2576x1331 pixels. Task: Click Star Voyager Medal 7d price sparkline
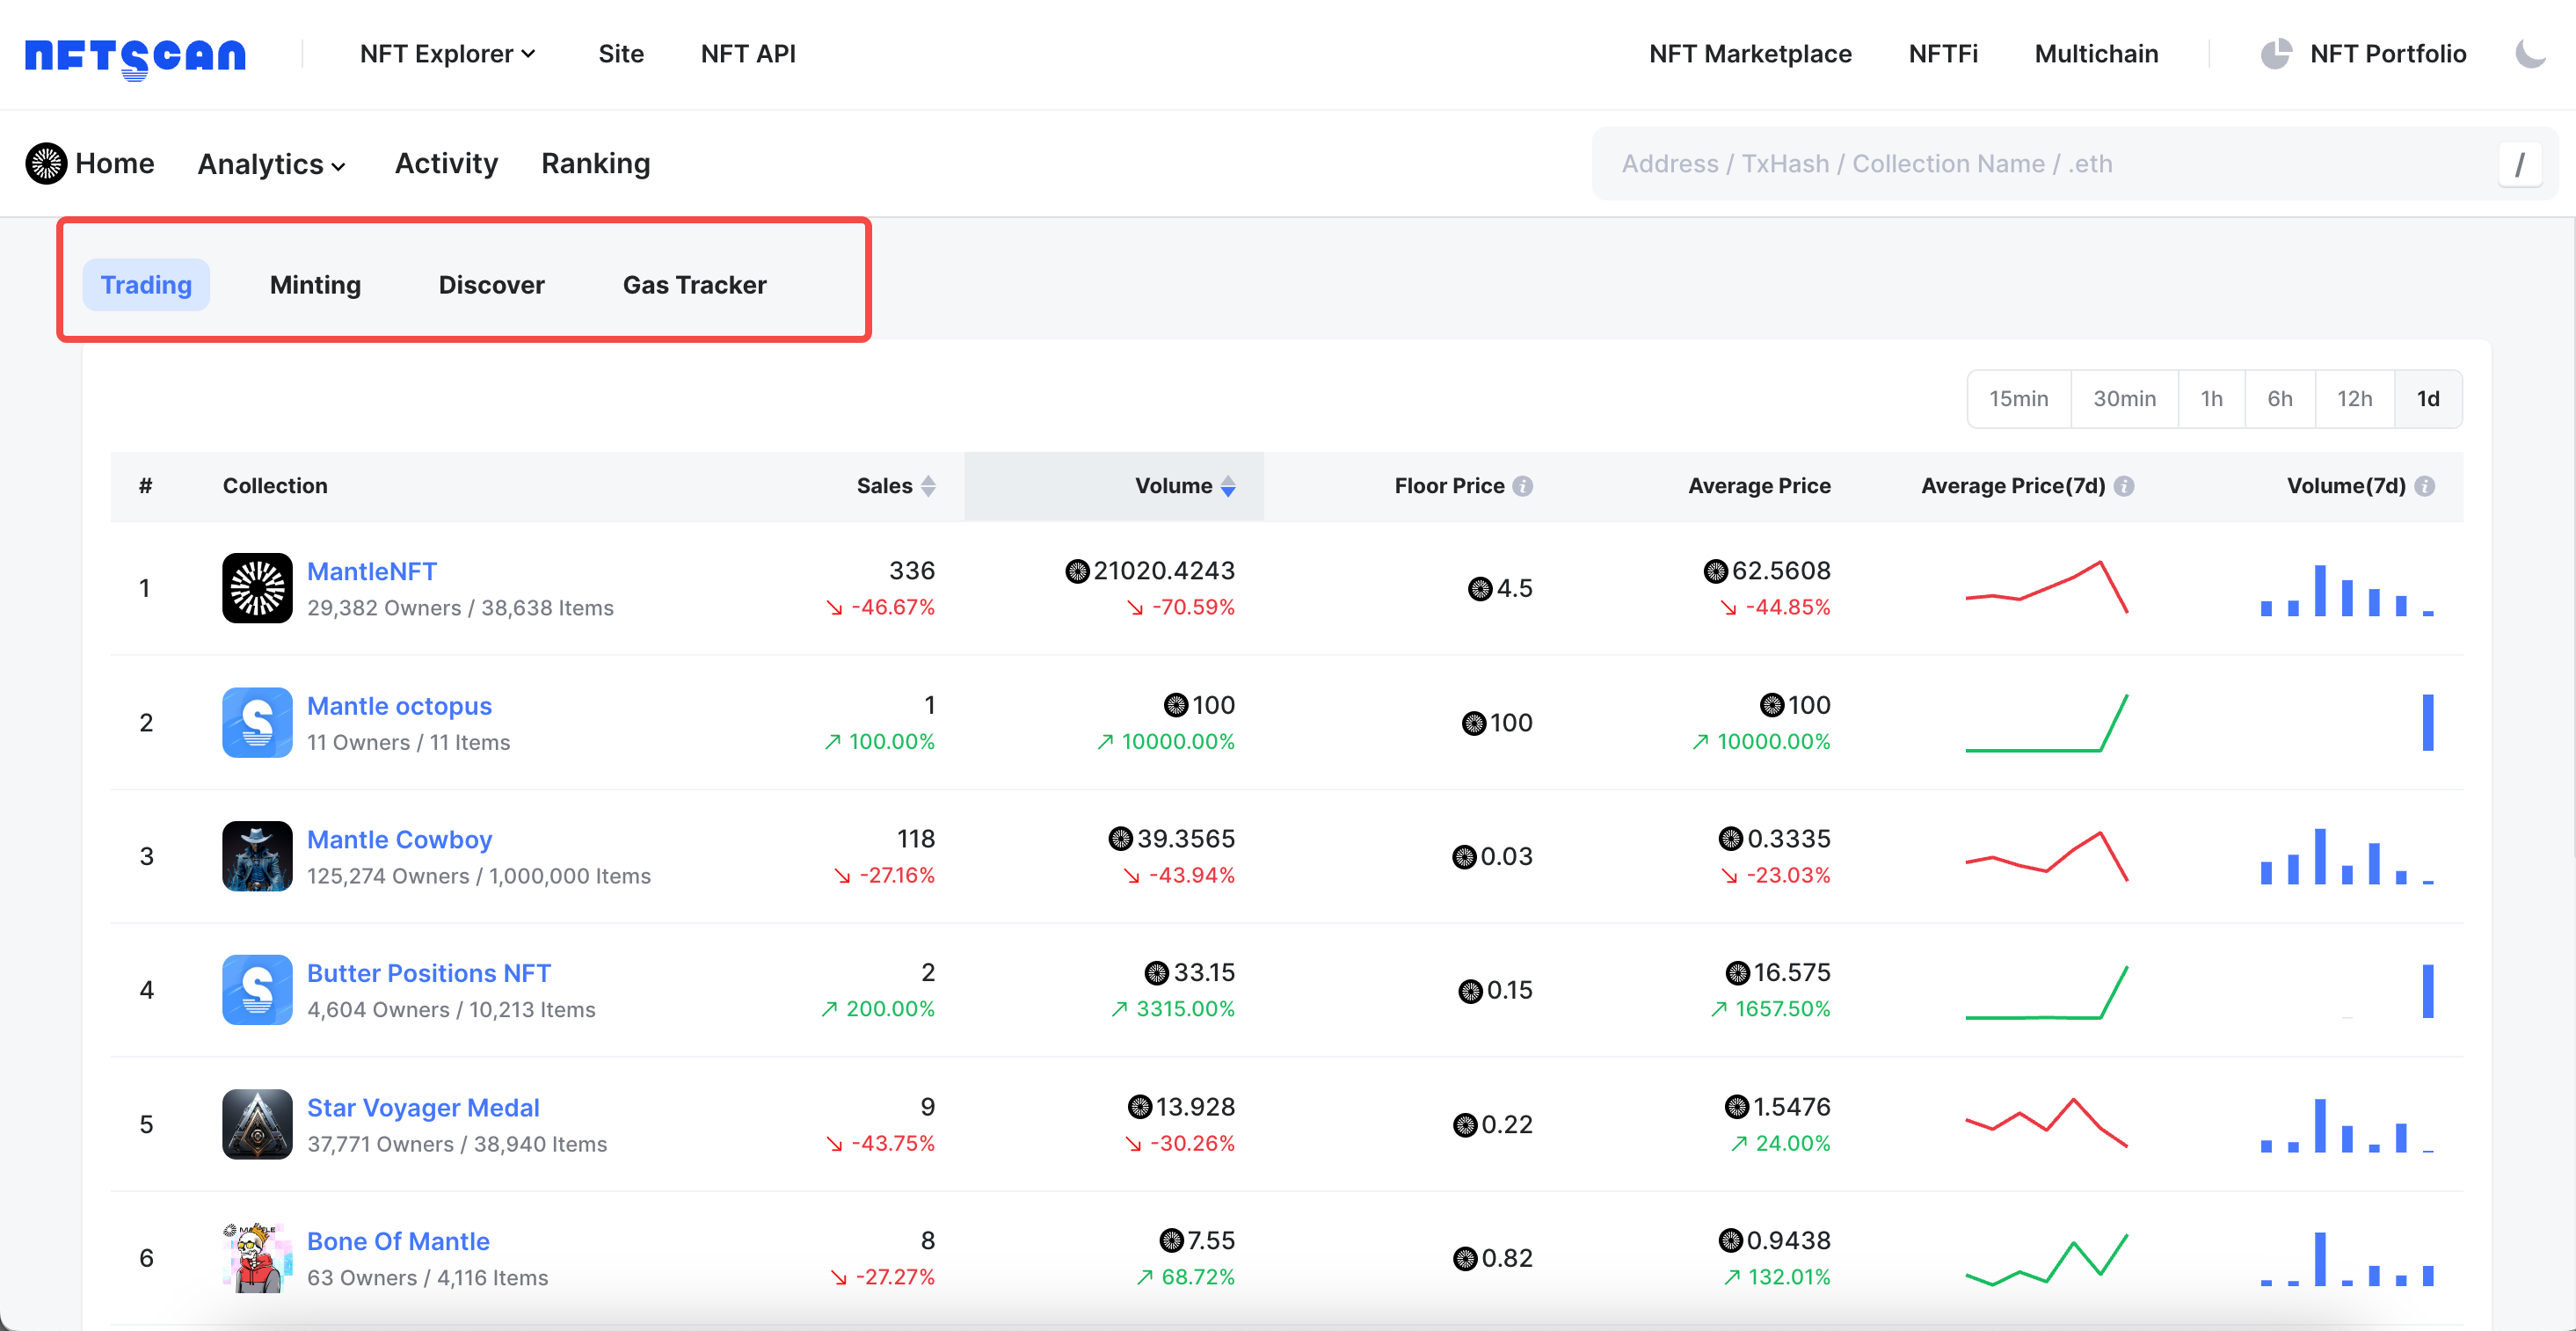(x=2046, y=1123)
